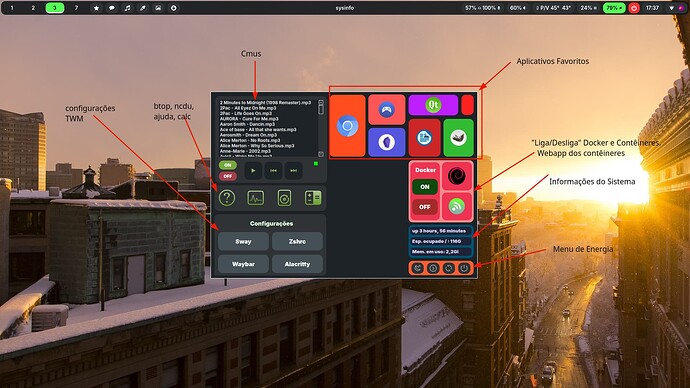Switch to workspace 1
The image size is (690, 388).
pos(12,8)
